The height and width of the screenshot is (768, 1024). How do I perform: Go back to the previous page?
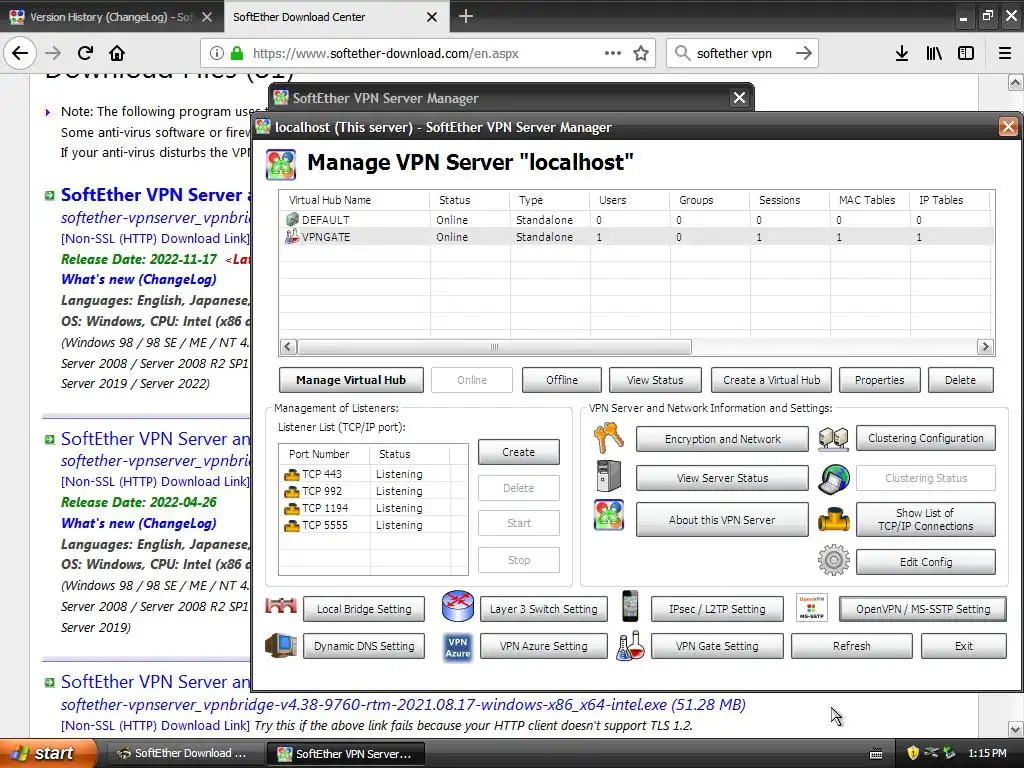click(20, 53)
